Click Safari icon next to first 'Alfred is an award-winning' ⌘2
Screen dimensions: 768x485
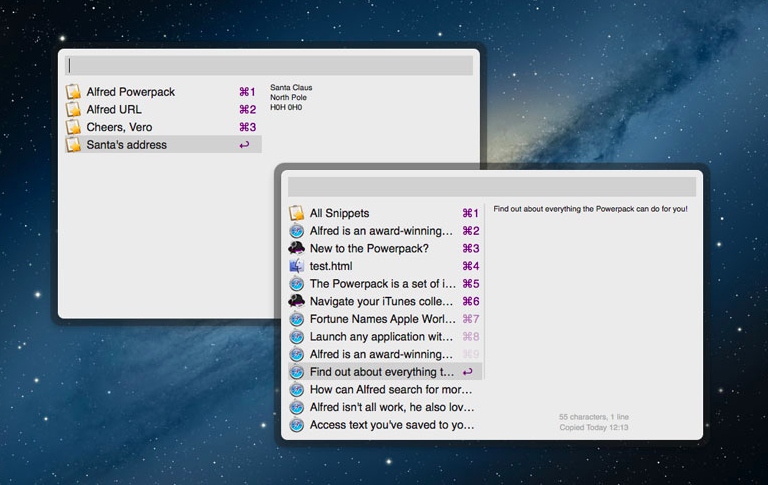point(296,231)
